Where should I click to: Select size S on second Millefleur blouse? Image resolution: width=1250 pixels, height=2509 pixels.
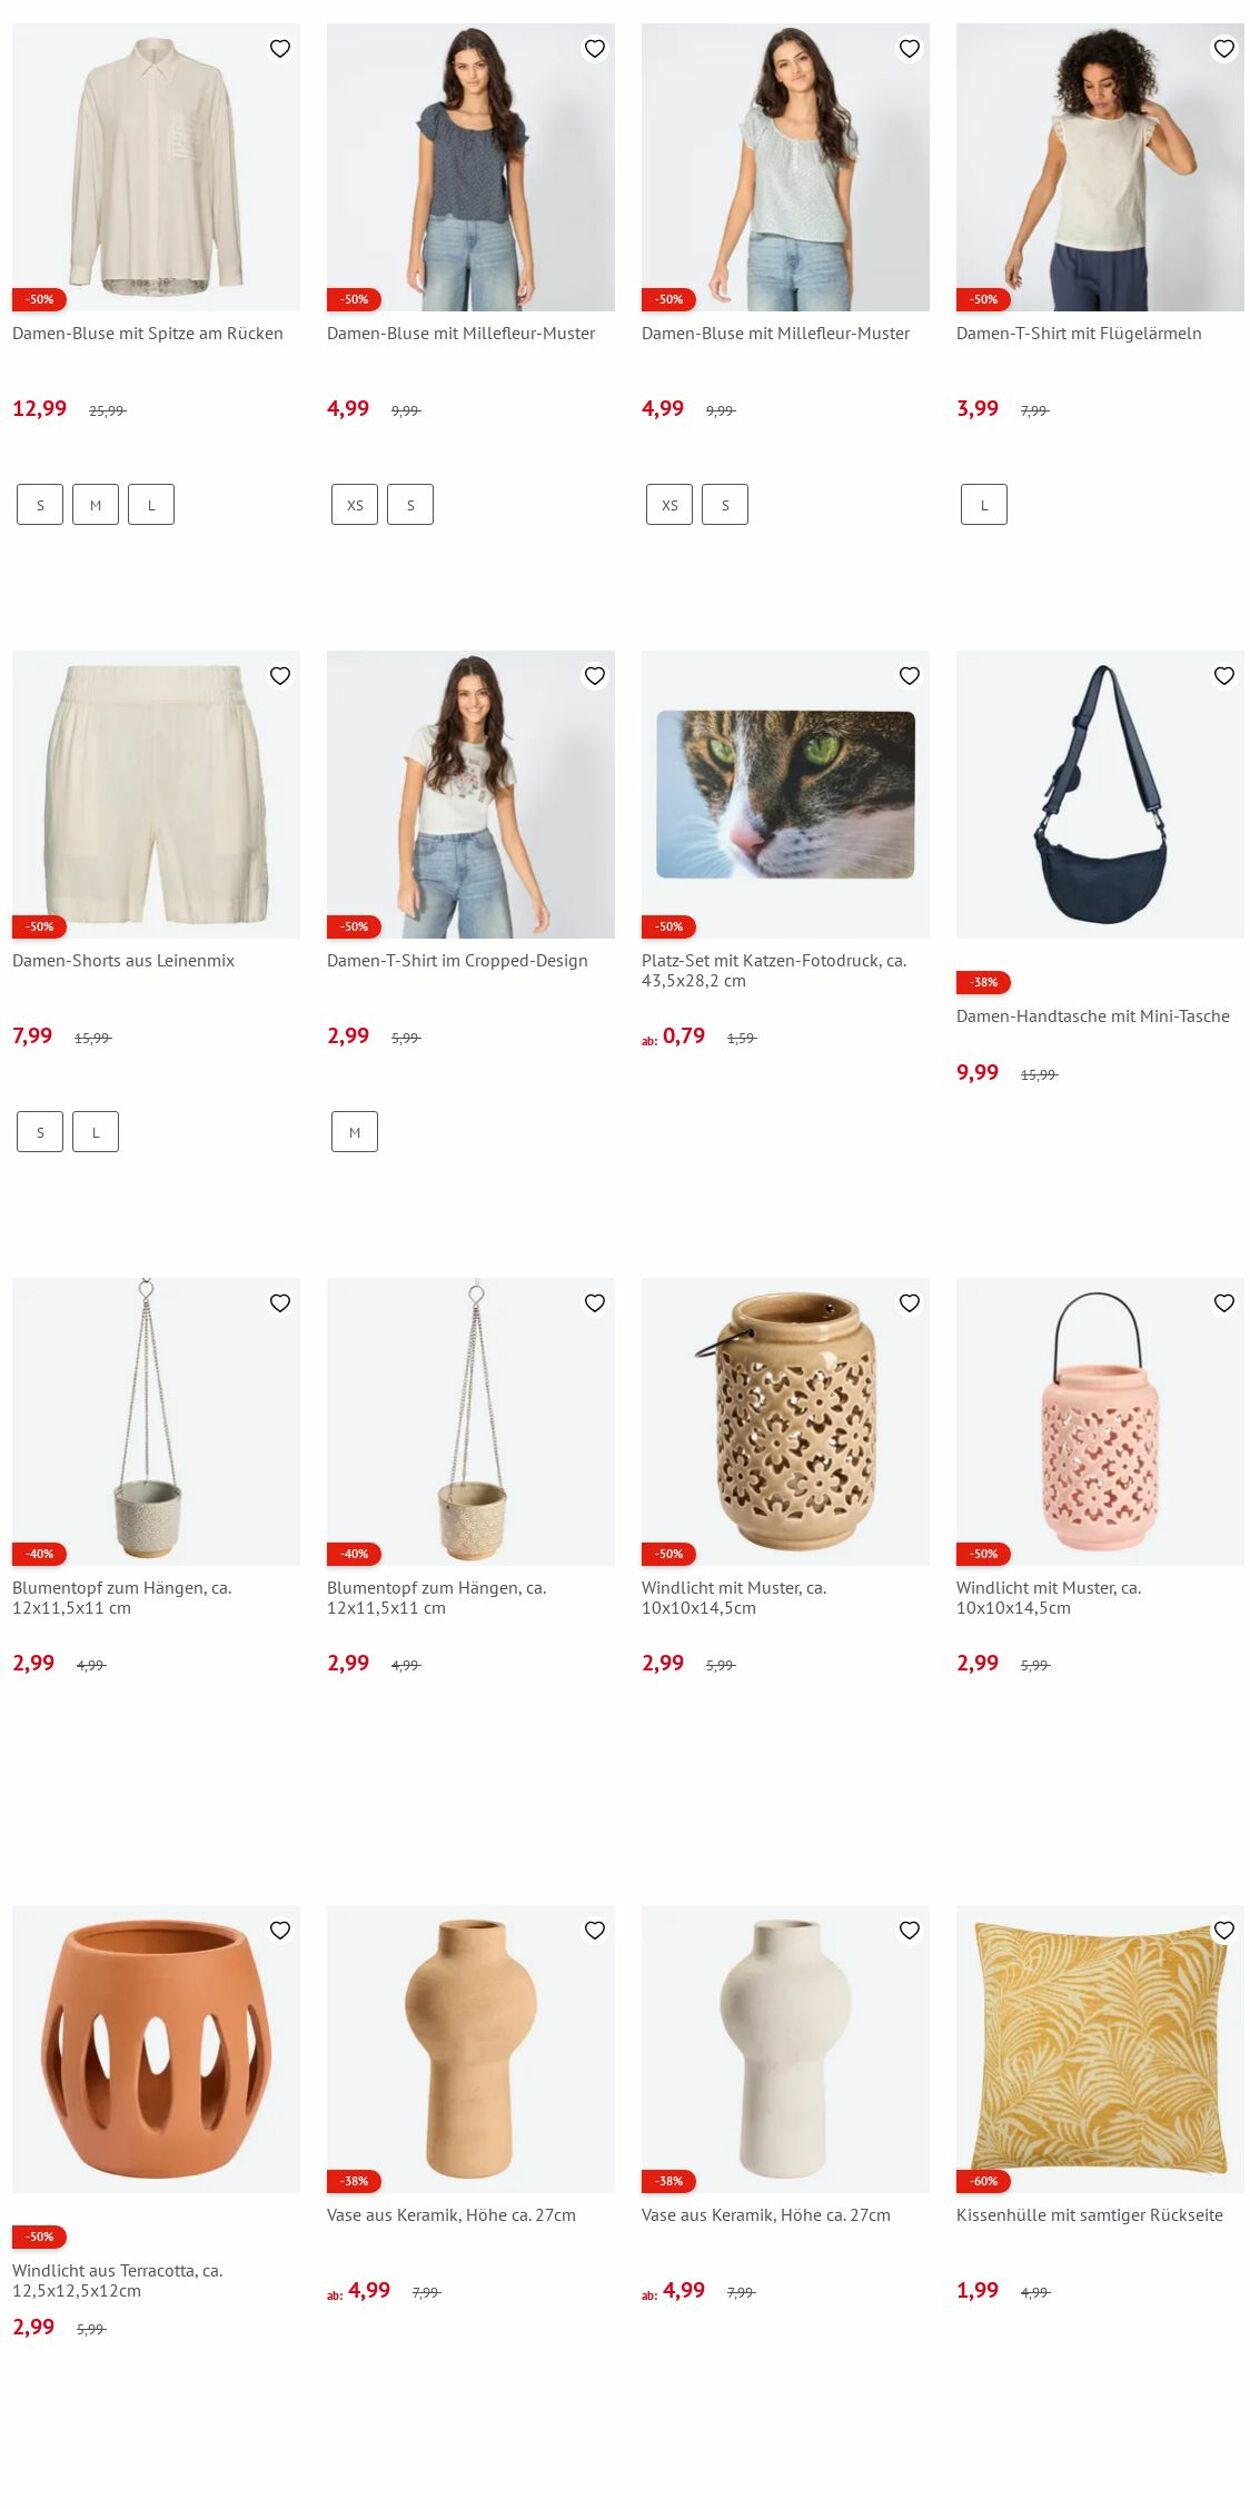[x=725, y=505]
